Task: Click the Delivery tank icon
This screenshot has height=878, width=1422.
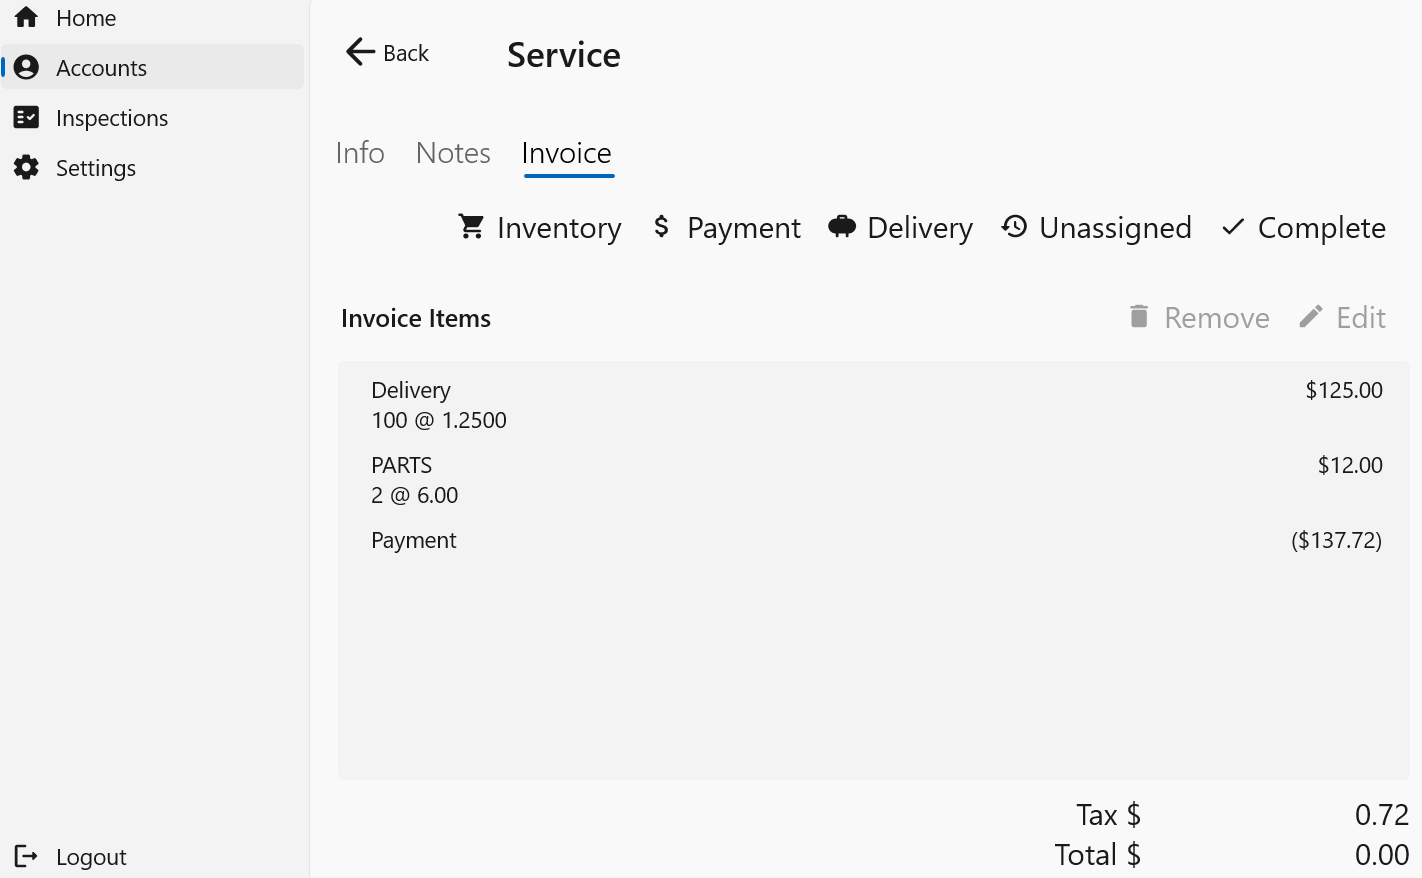Action: pos(842,227)
